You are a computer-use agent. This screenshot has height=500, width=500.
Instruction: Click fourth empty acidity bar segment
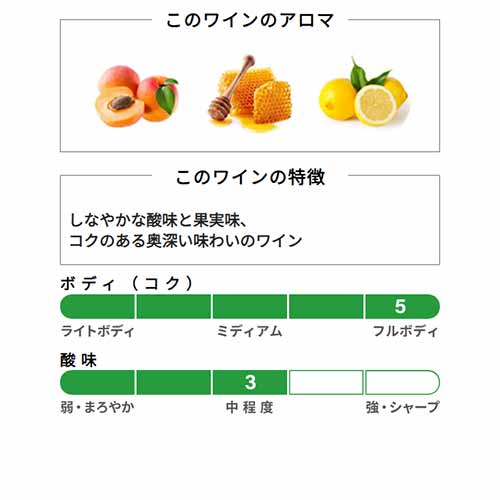pos(326,382)
